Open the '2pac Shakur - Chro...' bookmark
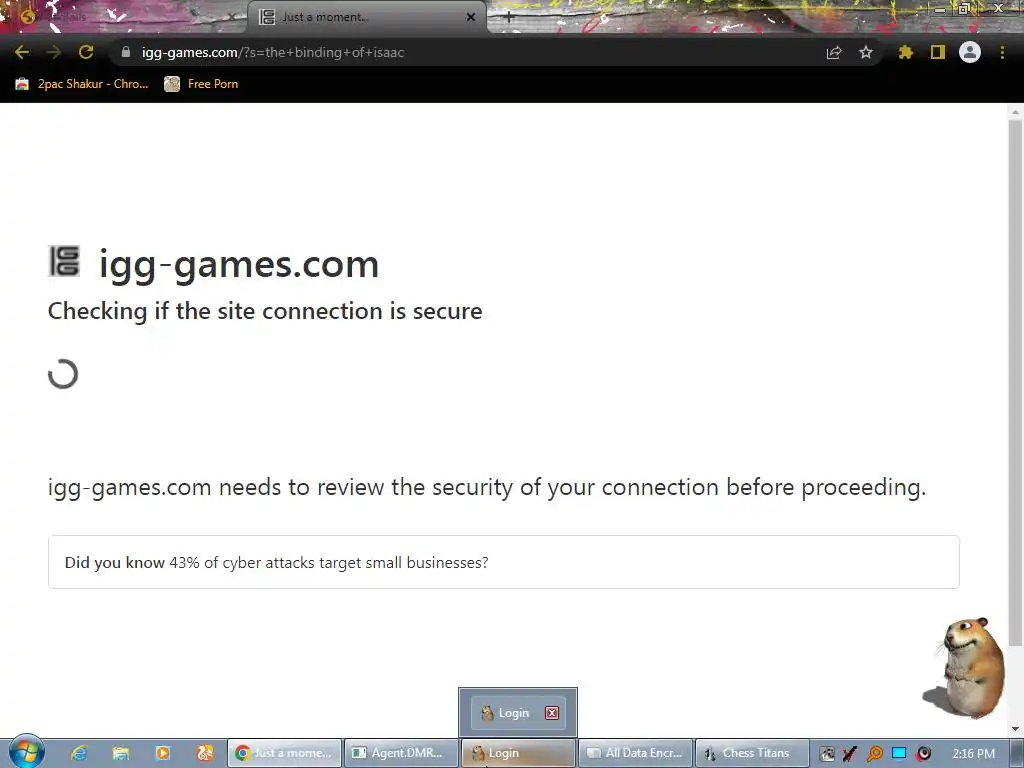Screen dimensions: 1024x768 [82, 84]
